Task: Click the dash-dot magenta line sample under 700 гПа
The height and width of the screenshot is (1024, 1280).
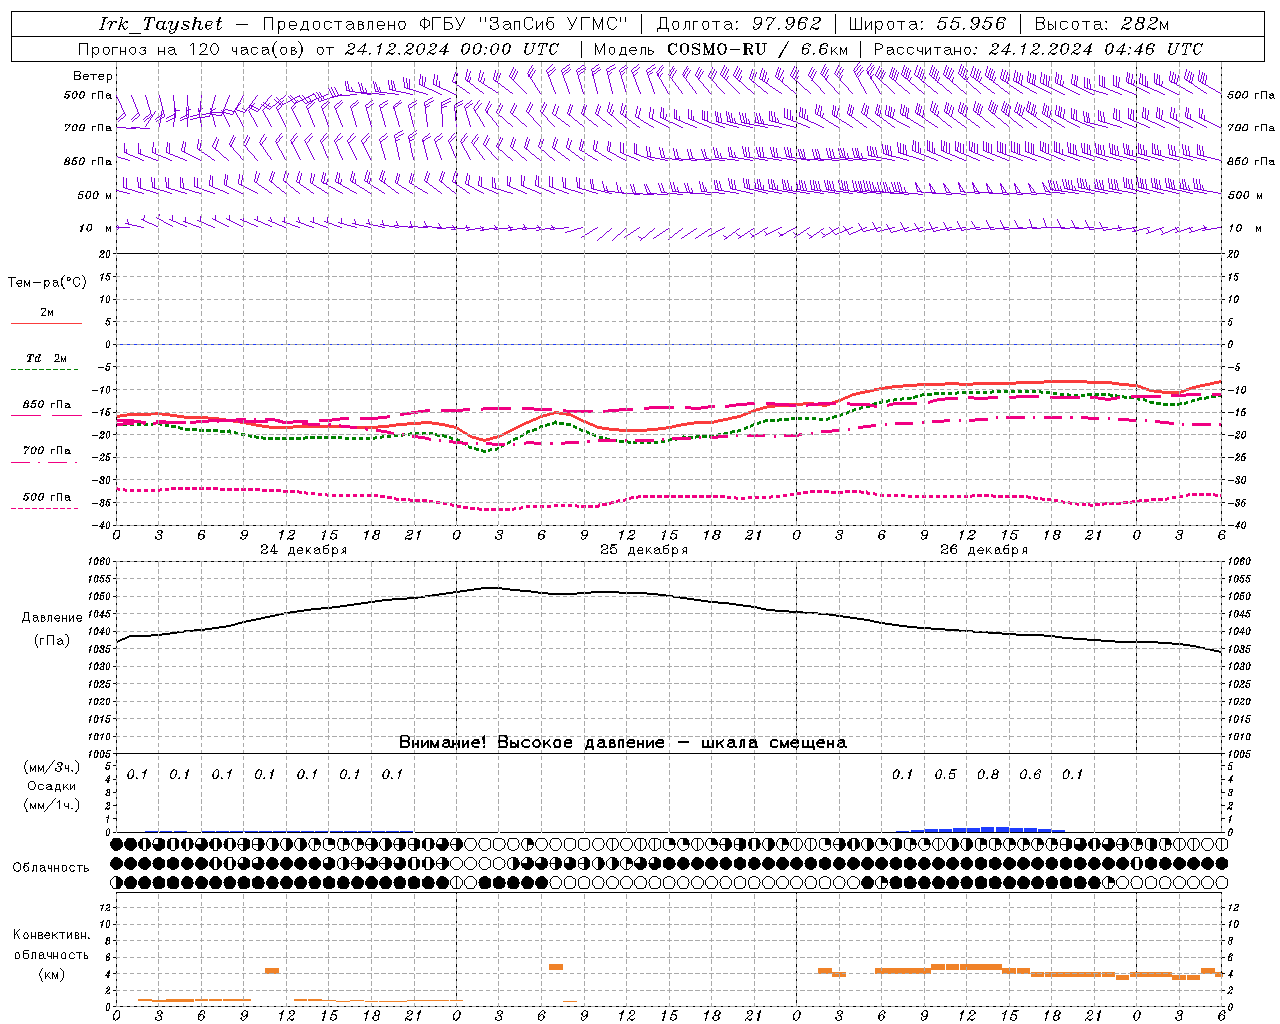Action: (46, 462)
